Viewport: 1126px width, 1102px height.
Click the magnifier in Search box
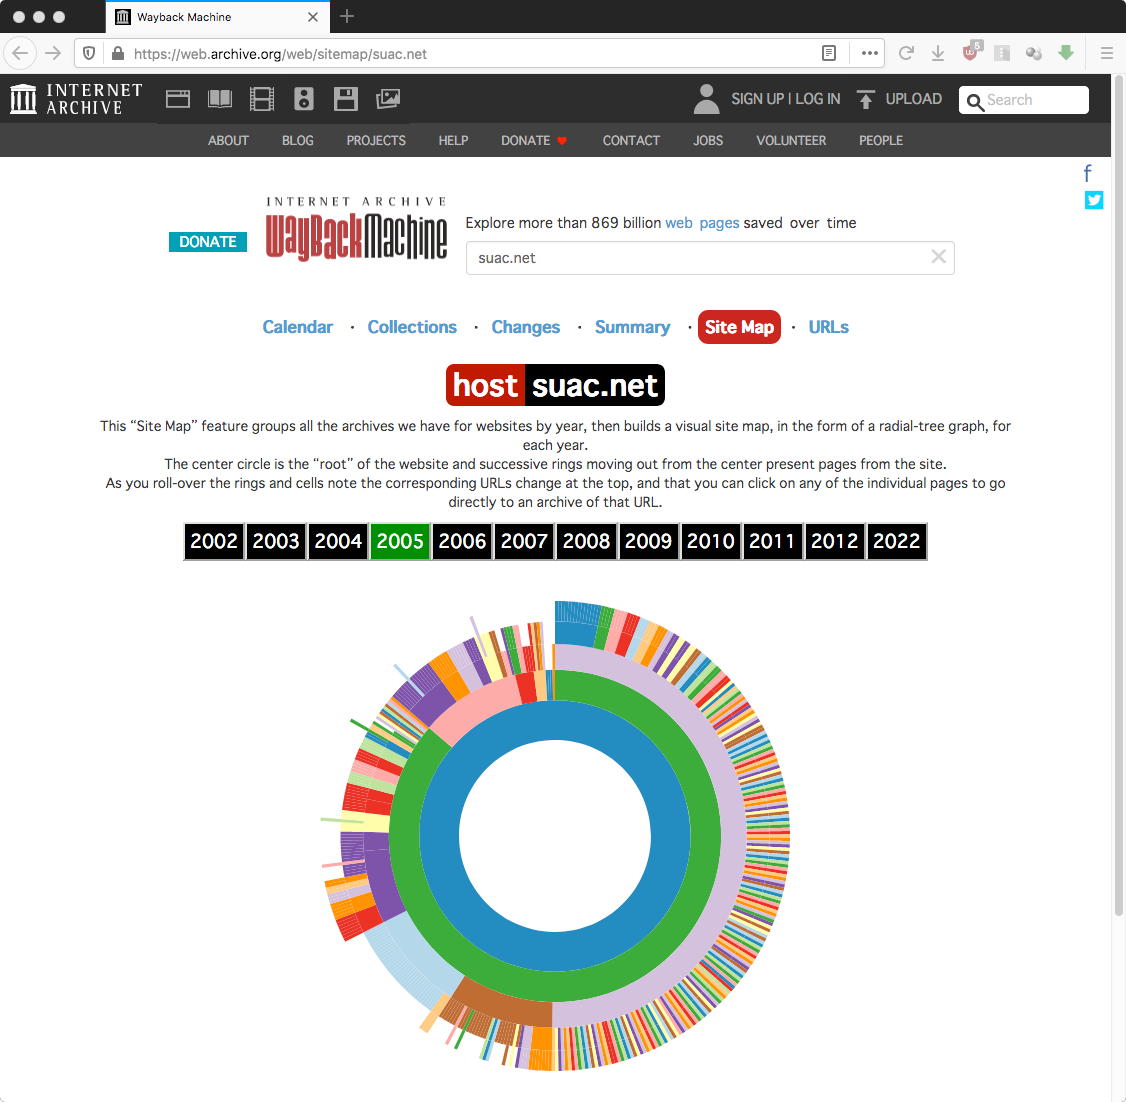point(974,101)
